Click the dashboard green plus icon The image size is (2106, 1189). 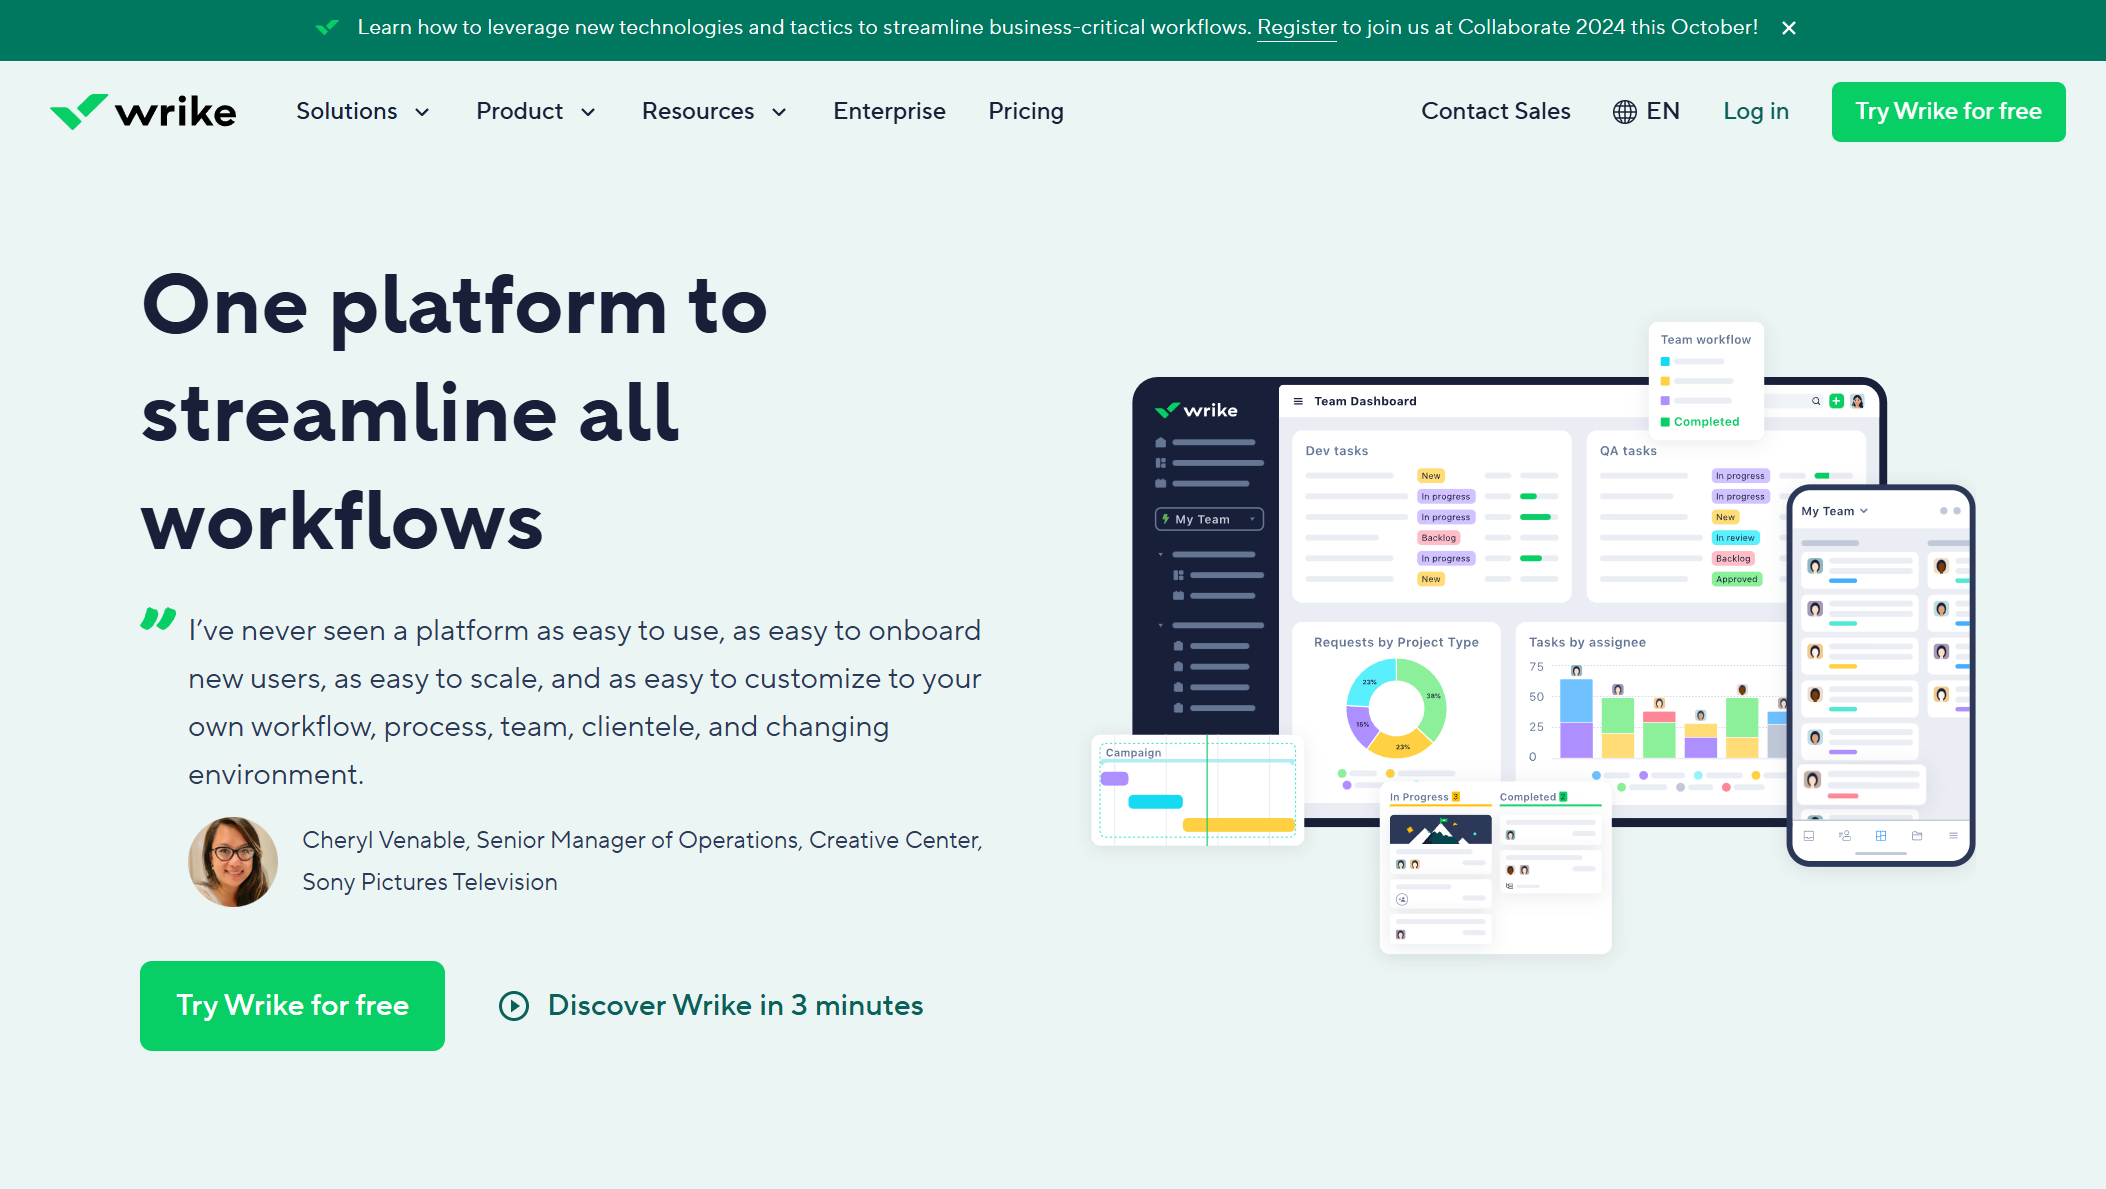[x=1836, y=401]
